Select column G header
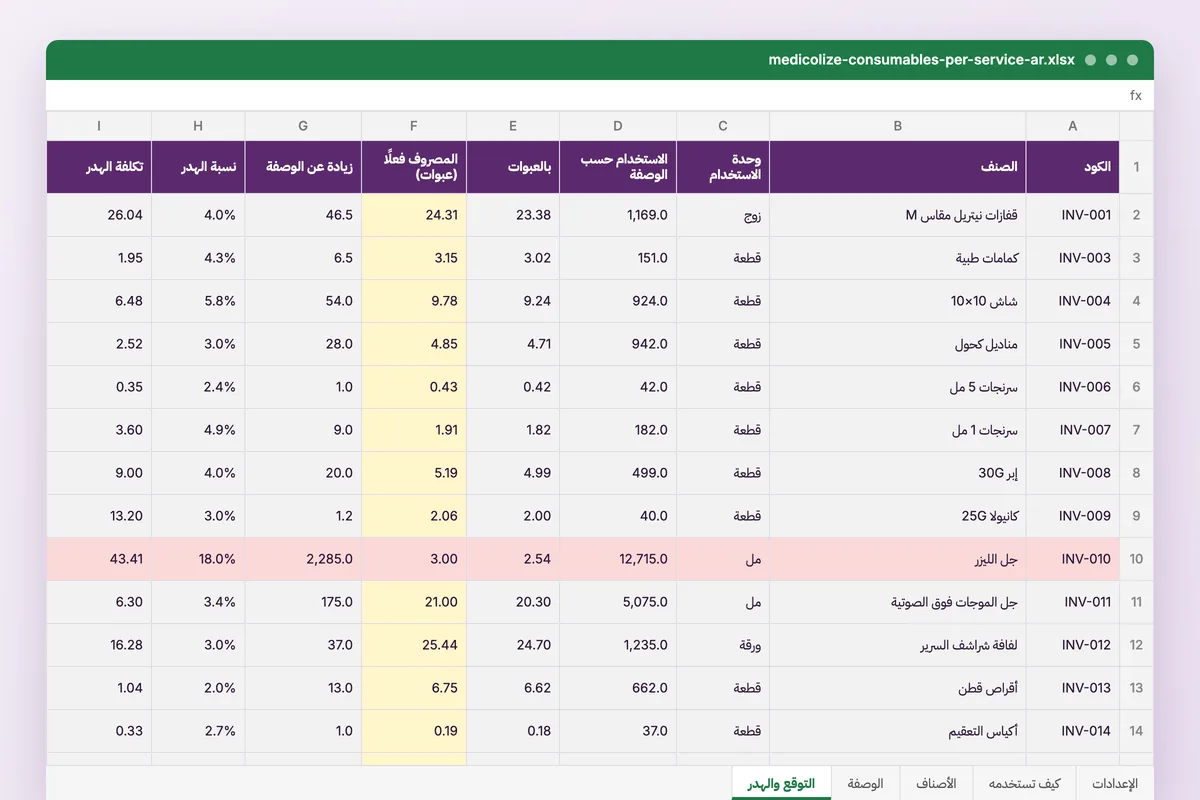Image resolution: width=1200 pixels, height=800 pixels. tap(303, 126)
